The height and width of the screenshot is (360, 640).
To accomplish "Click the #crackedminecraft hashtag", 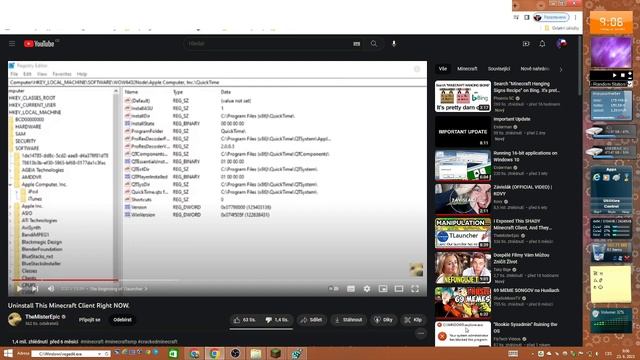I will tap(158, 341).
